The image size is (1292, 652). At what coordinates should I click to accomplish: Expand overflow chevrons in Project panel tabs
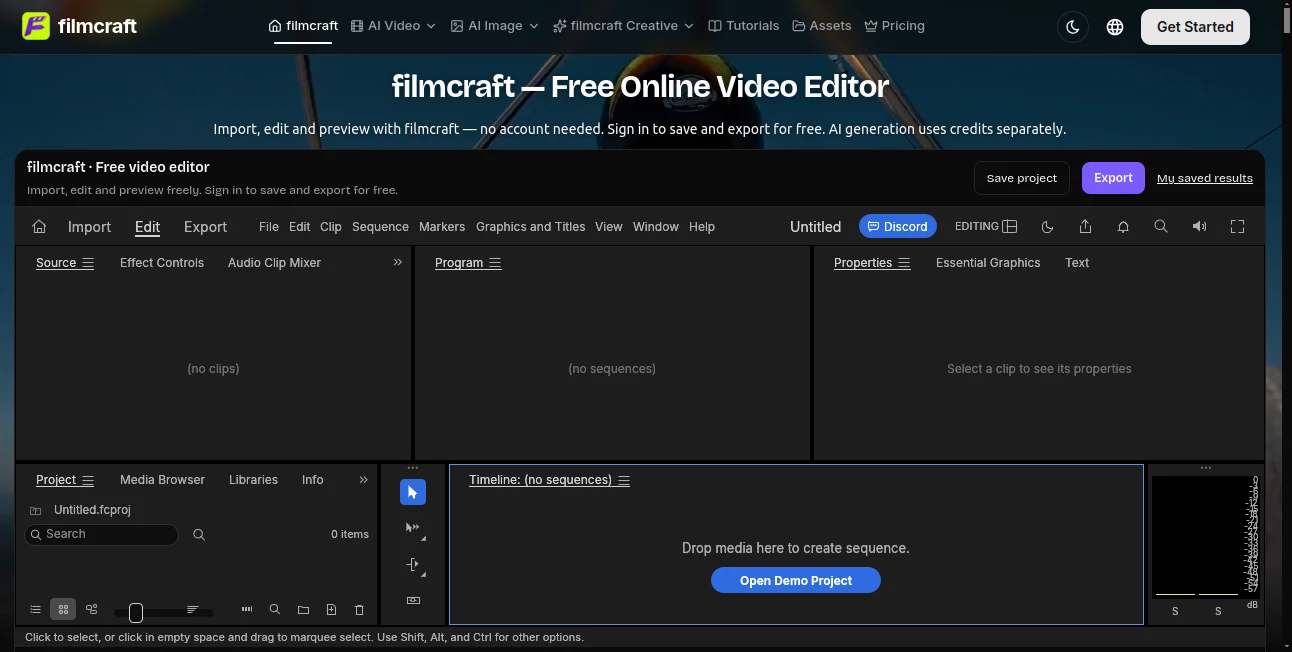click(363, 480)
